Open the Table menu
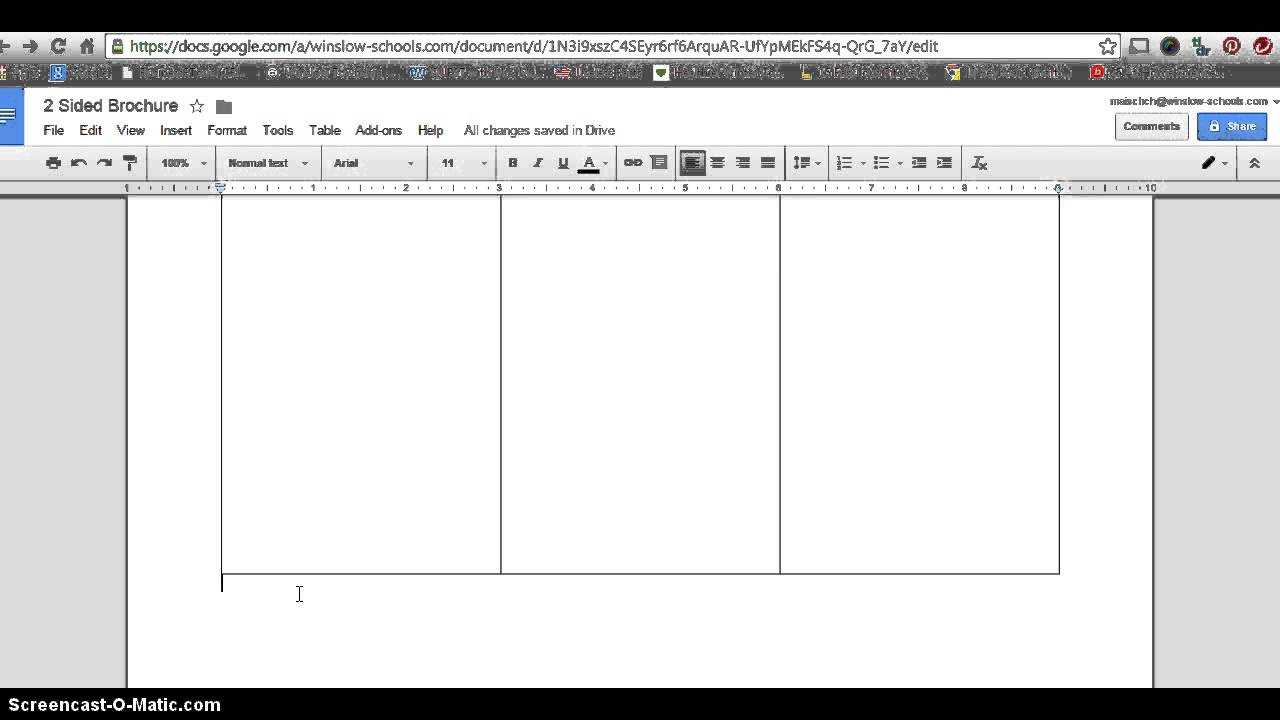Image resolution: width=1280 pixels, height=720 pixels. [324, 130]
